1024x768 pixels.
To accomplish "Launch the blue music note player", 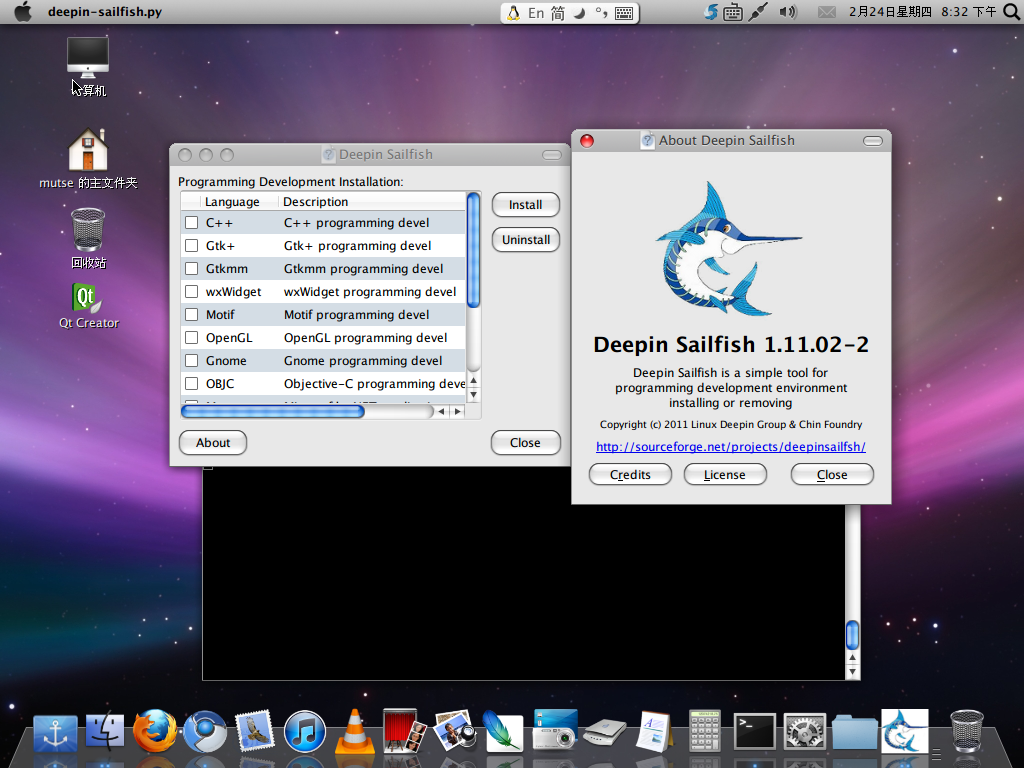I will tap(305, 731).
